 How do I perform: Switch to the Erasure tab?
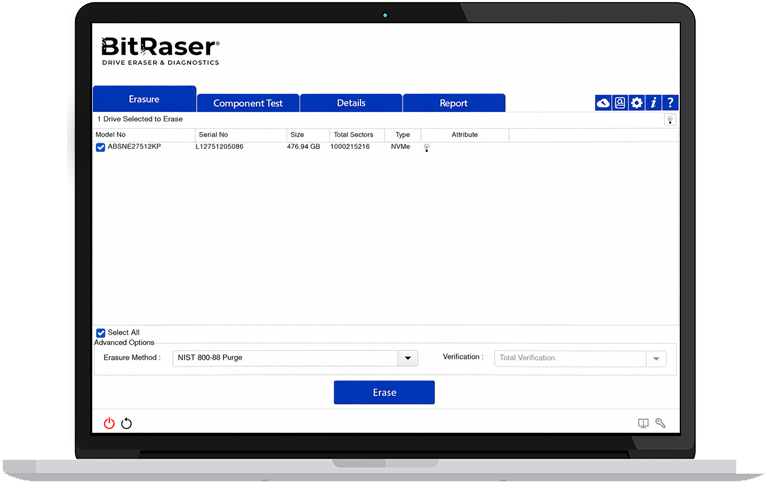point(144,99)
